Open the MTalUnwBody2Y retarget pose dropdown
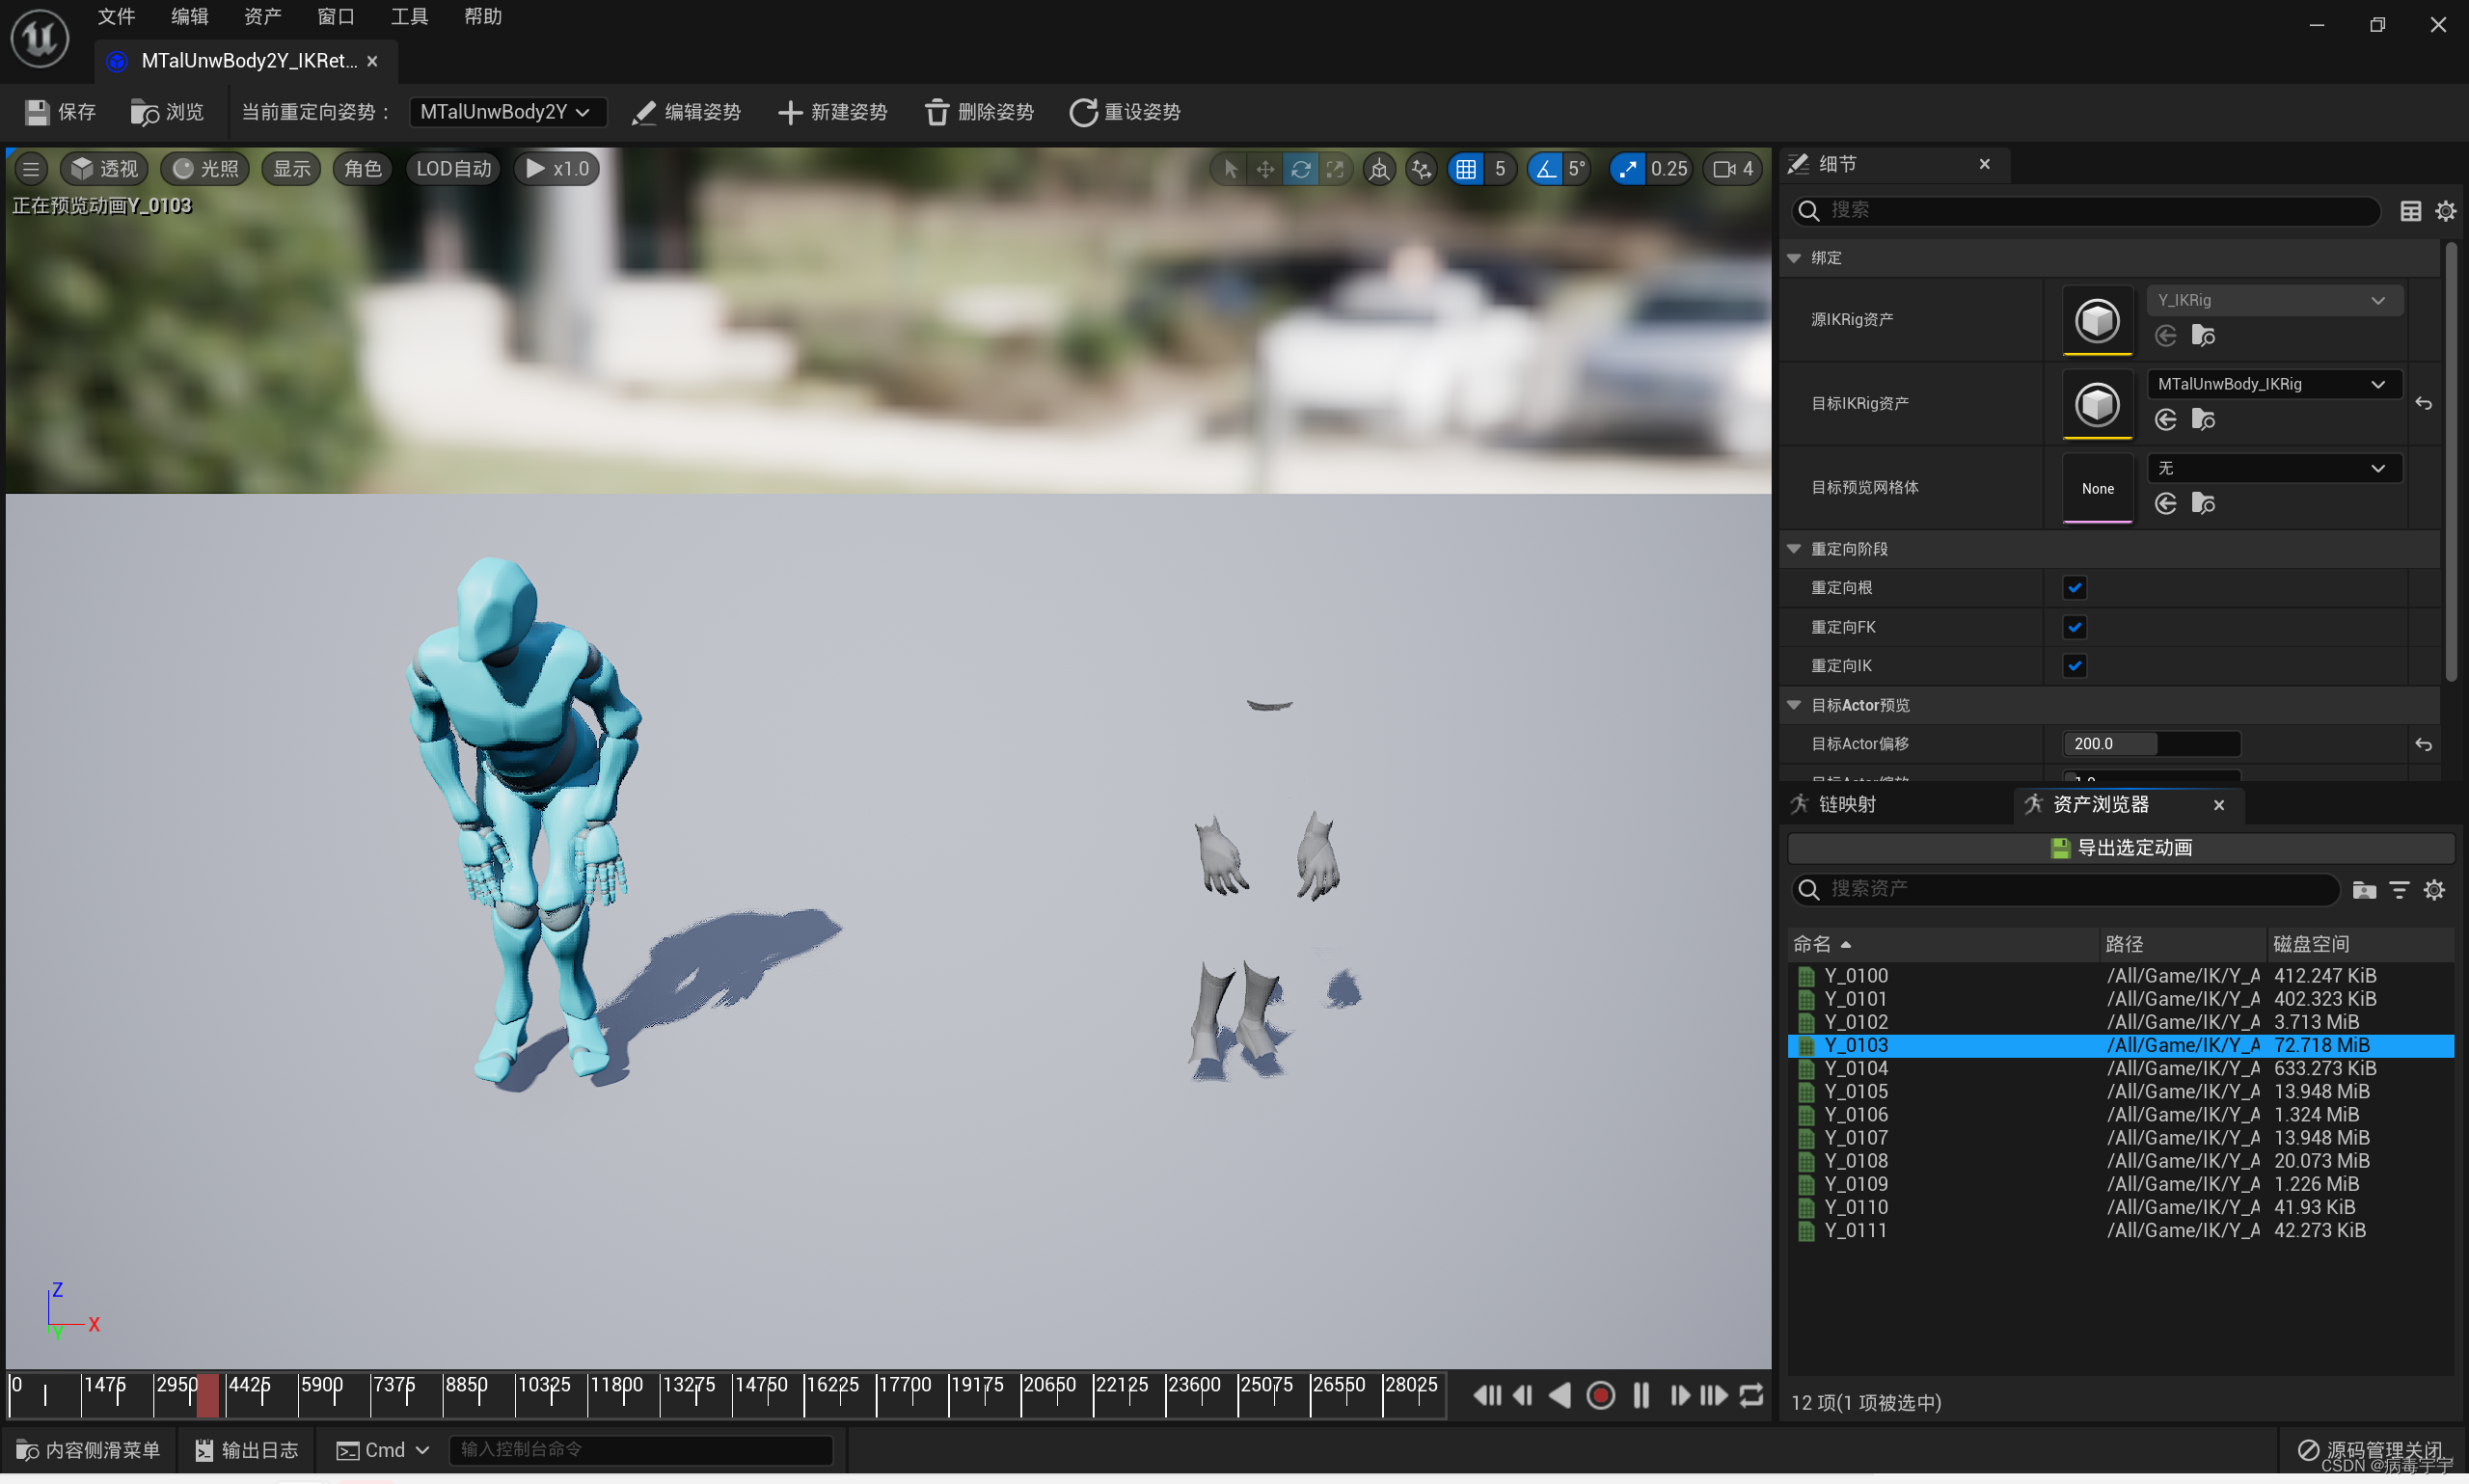This screenshot has width=2469, height=1484. click(506, 112)
